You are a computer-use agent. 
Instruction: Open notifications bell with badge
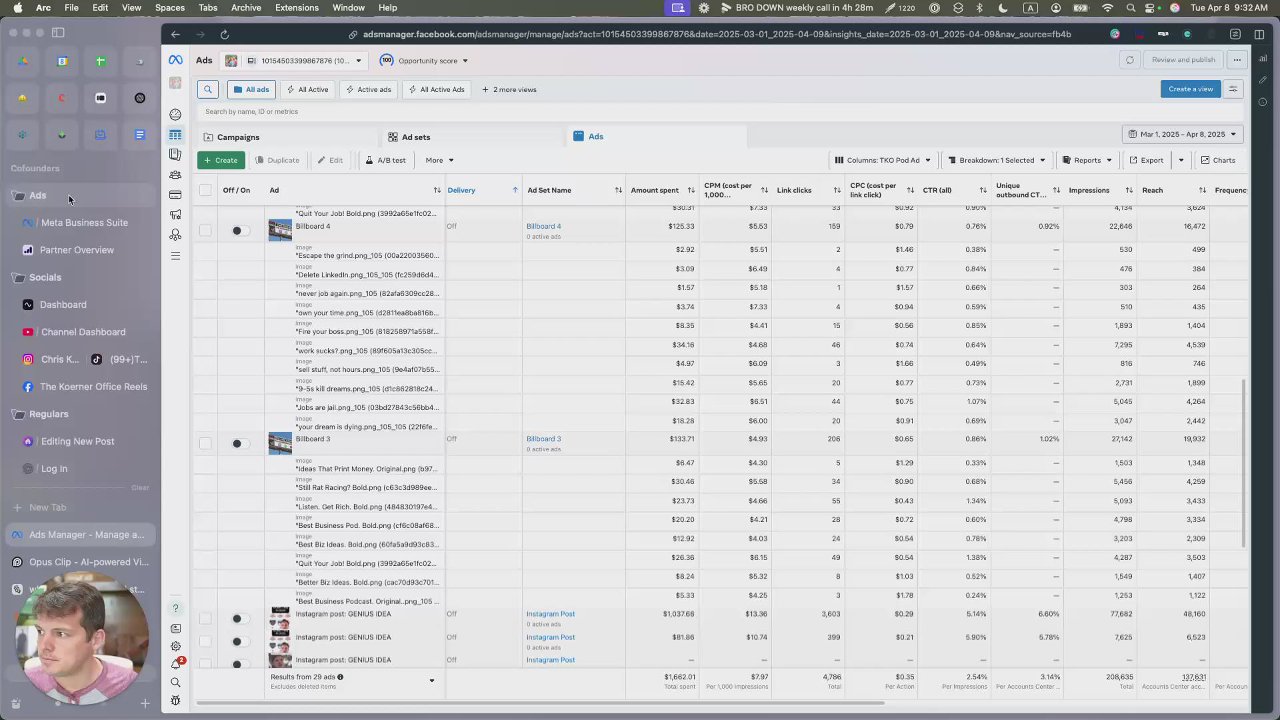[x=176, y=664]
